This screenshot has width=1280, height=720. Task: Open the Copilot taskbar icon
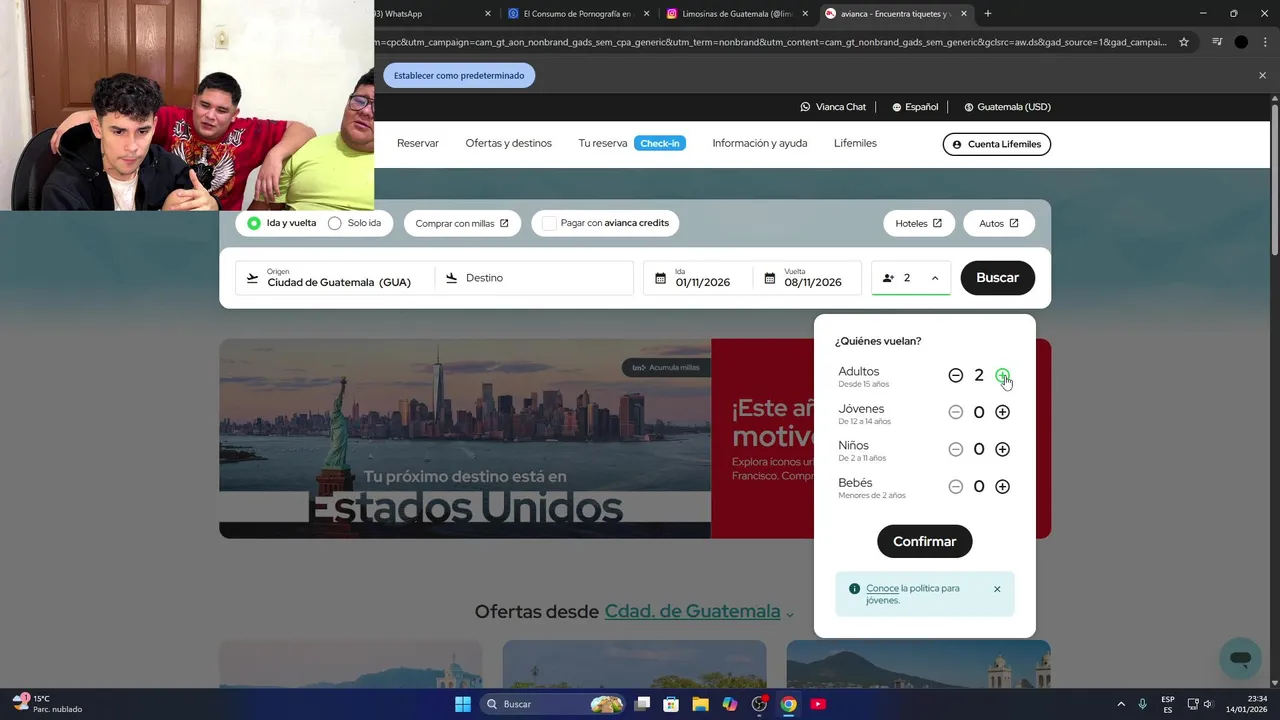click(730, 704)
